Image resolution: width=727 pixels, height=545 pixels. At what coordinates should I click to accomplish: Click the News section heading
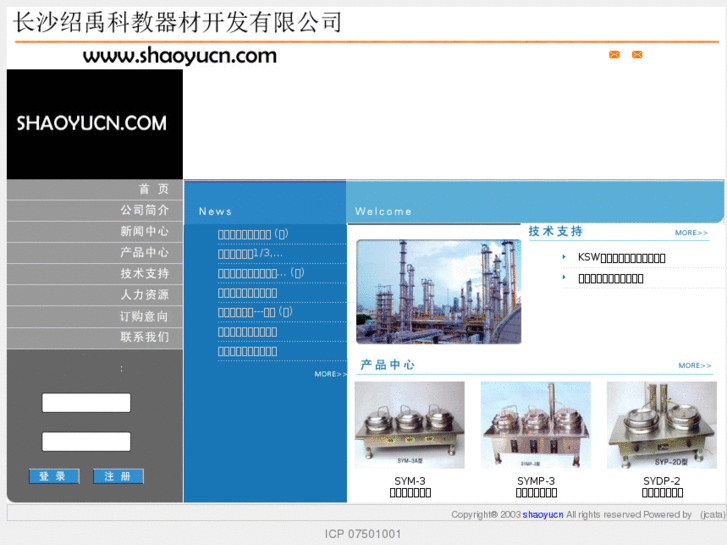coord(216,212)
